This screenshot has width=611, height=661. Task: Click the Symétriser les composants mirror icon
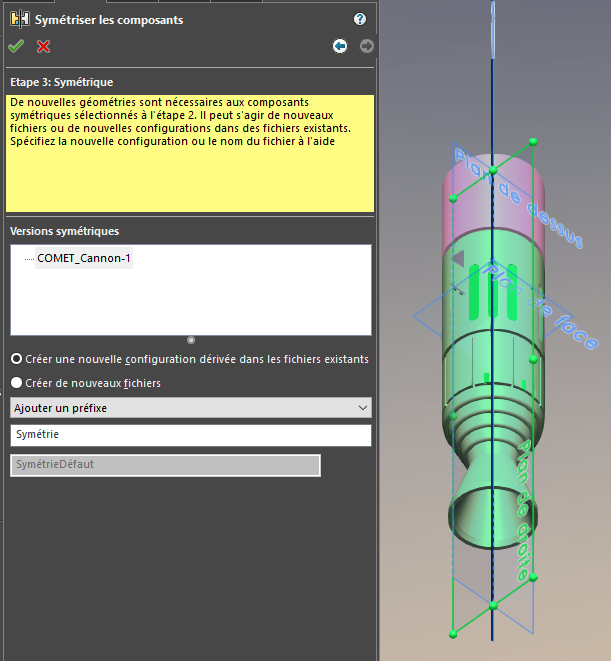[x=20, y=19]
